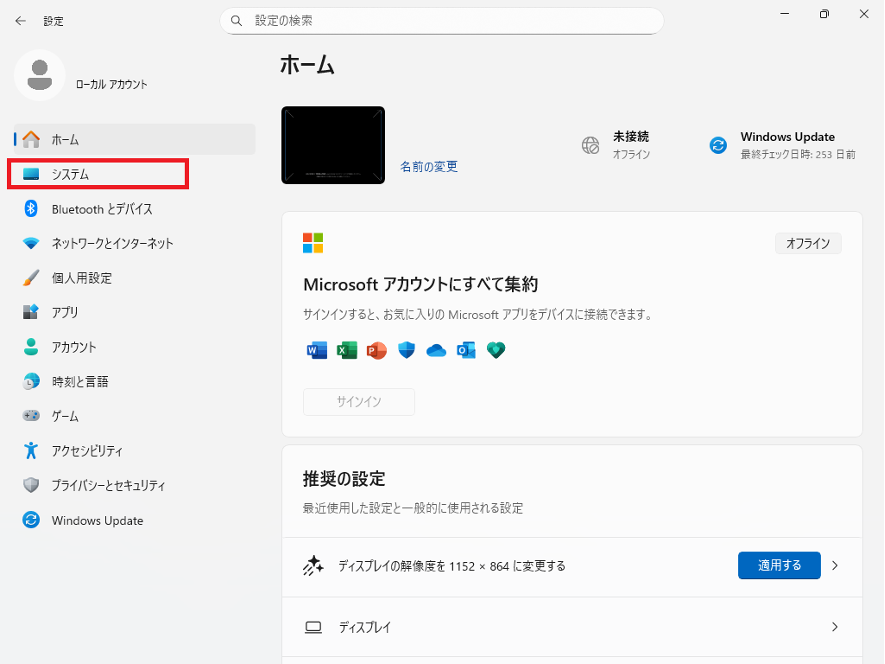
Task: Click the ディスプレイの解像度 suggestion text
Action: (x=452, y=566)
